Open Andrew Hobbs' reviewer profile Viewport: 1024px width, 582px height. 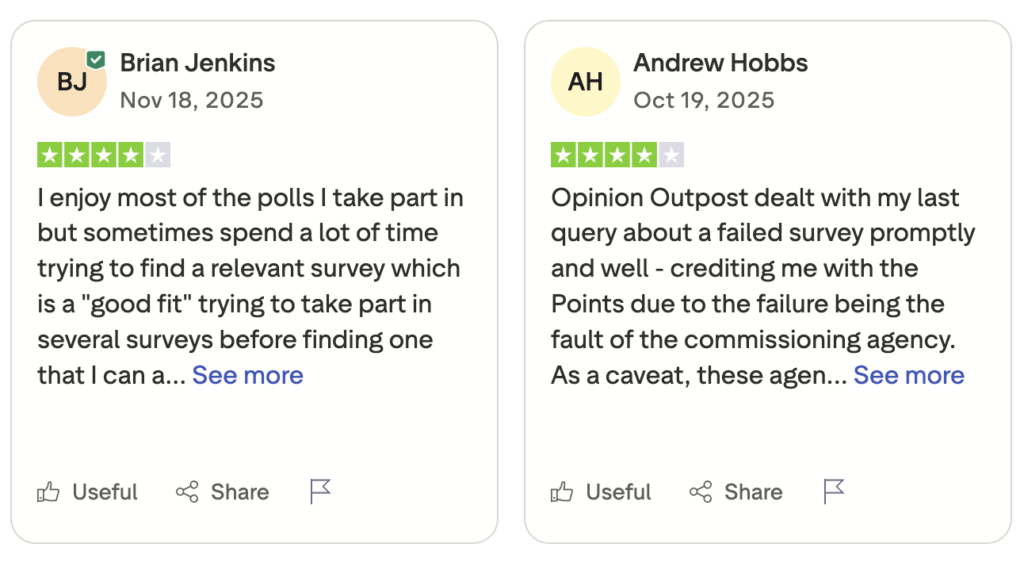coord(720,62)
